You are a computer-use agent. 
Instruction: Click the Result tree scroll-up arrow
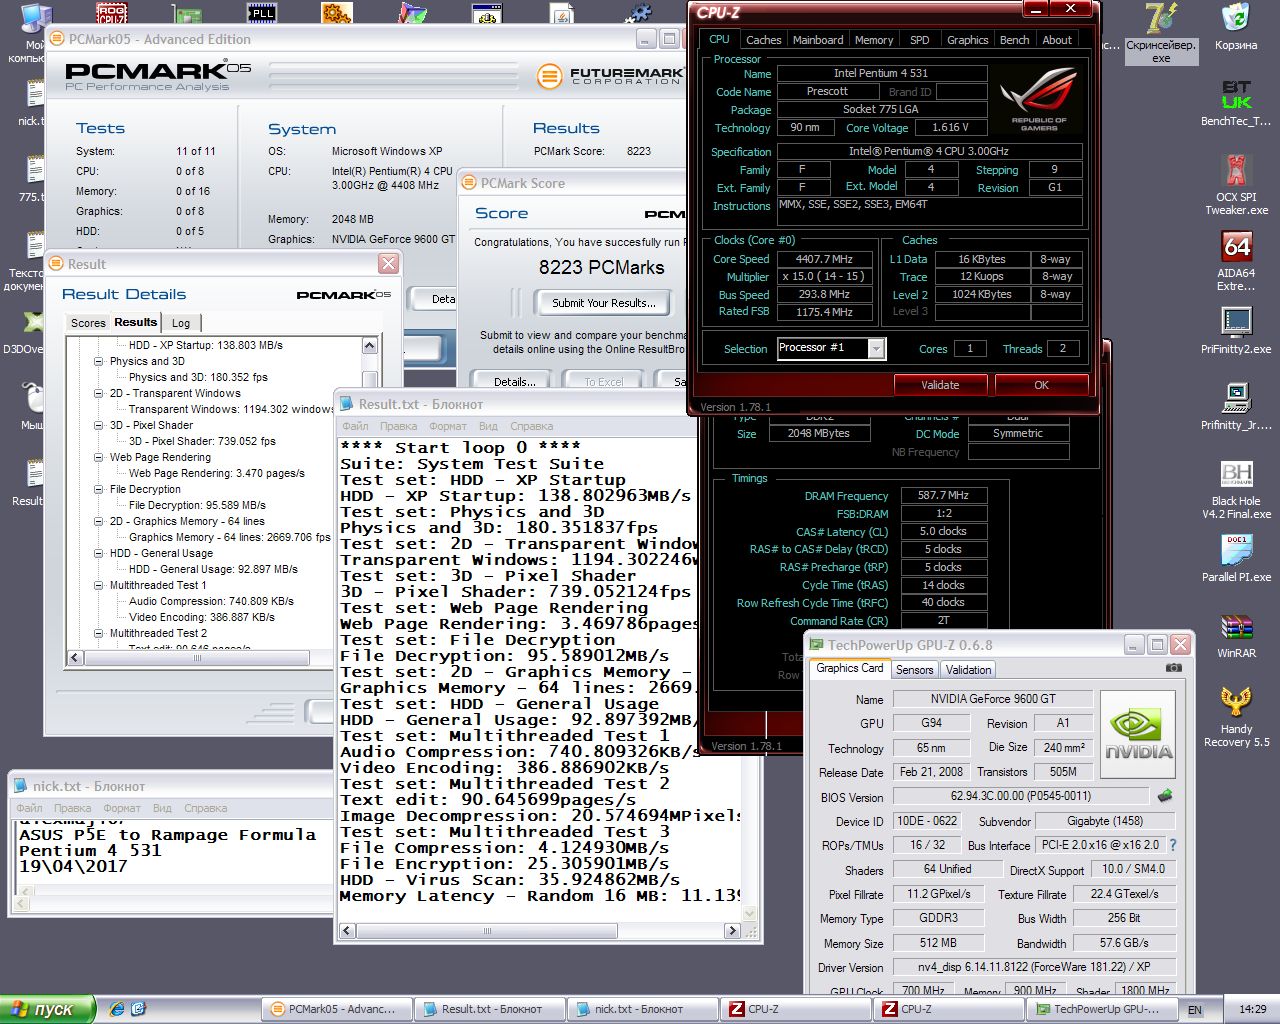point(369,345)
